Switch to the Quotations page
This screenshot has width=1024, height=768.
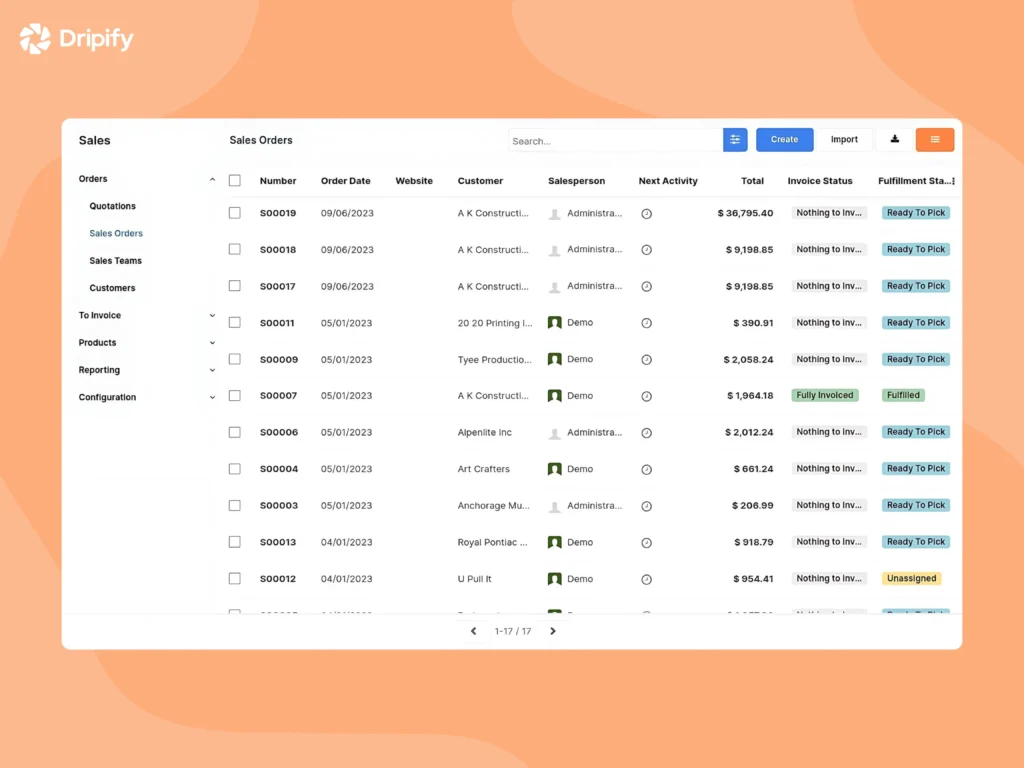pyautogui.click(x=111, y=206)
